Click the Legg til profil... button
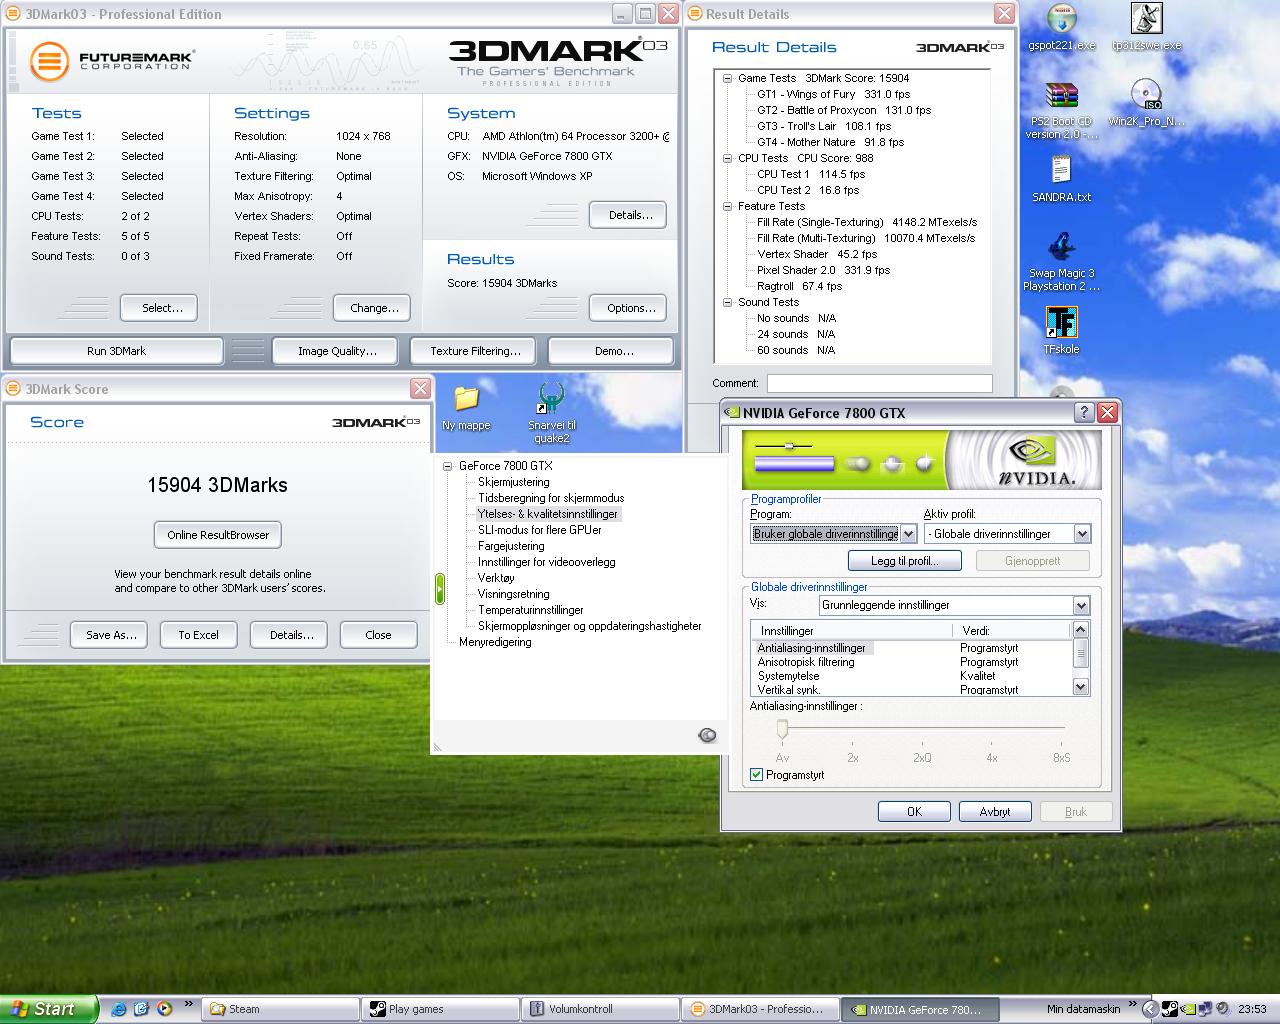This screenshot has width=1280, height=1024. point(904,561)
